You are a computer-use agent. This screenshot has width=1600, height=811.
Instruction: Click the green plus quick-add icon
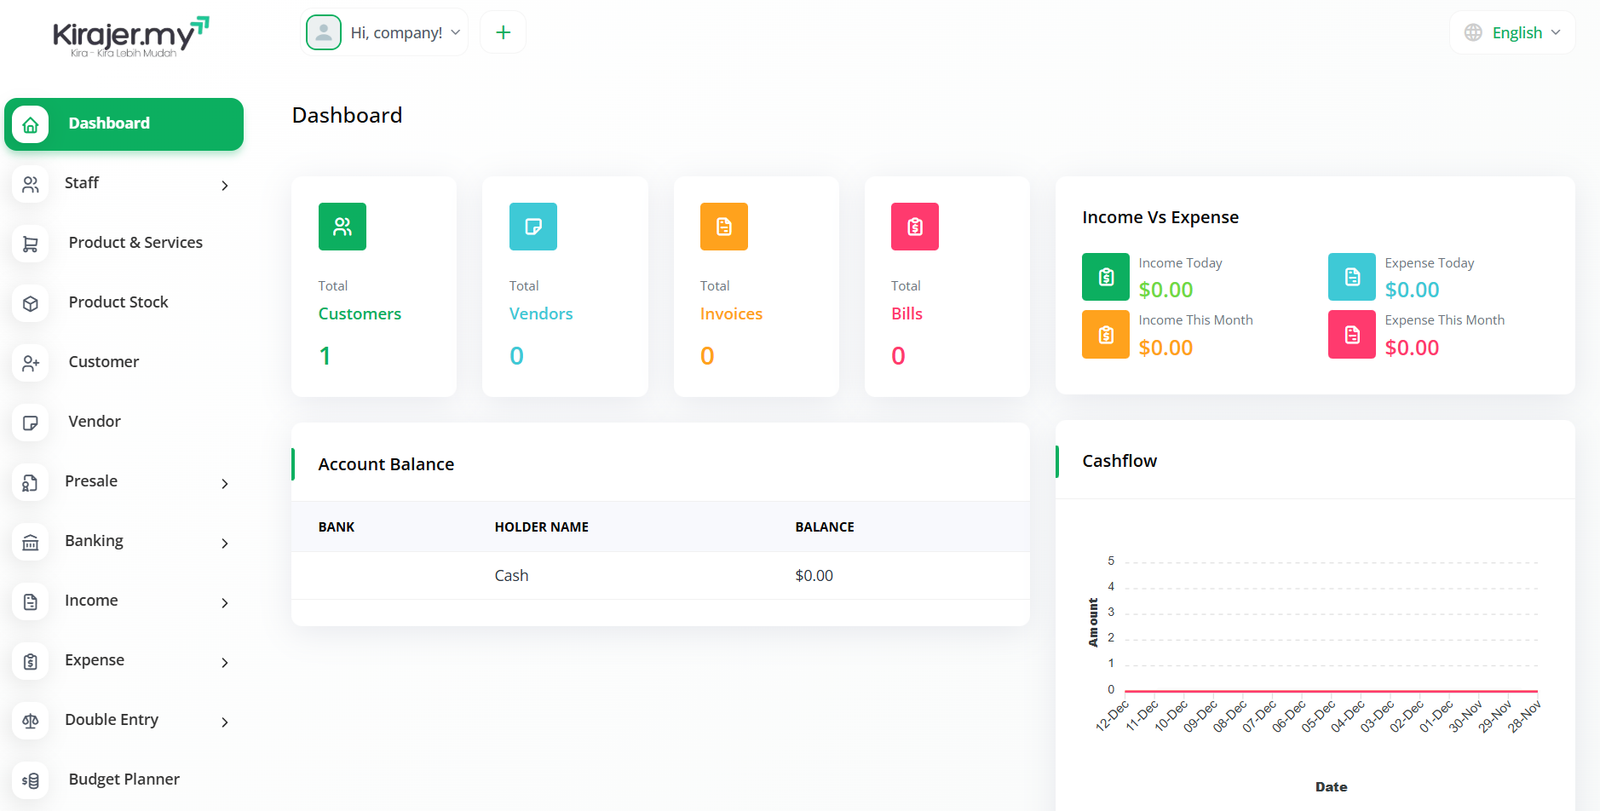click(x=503, y=33)
